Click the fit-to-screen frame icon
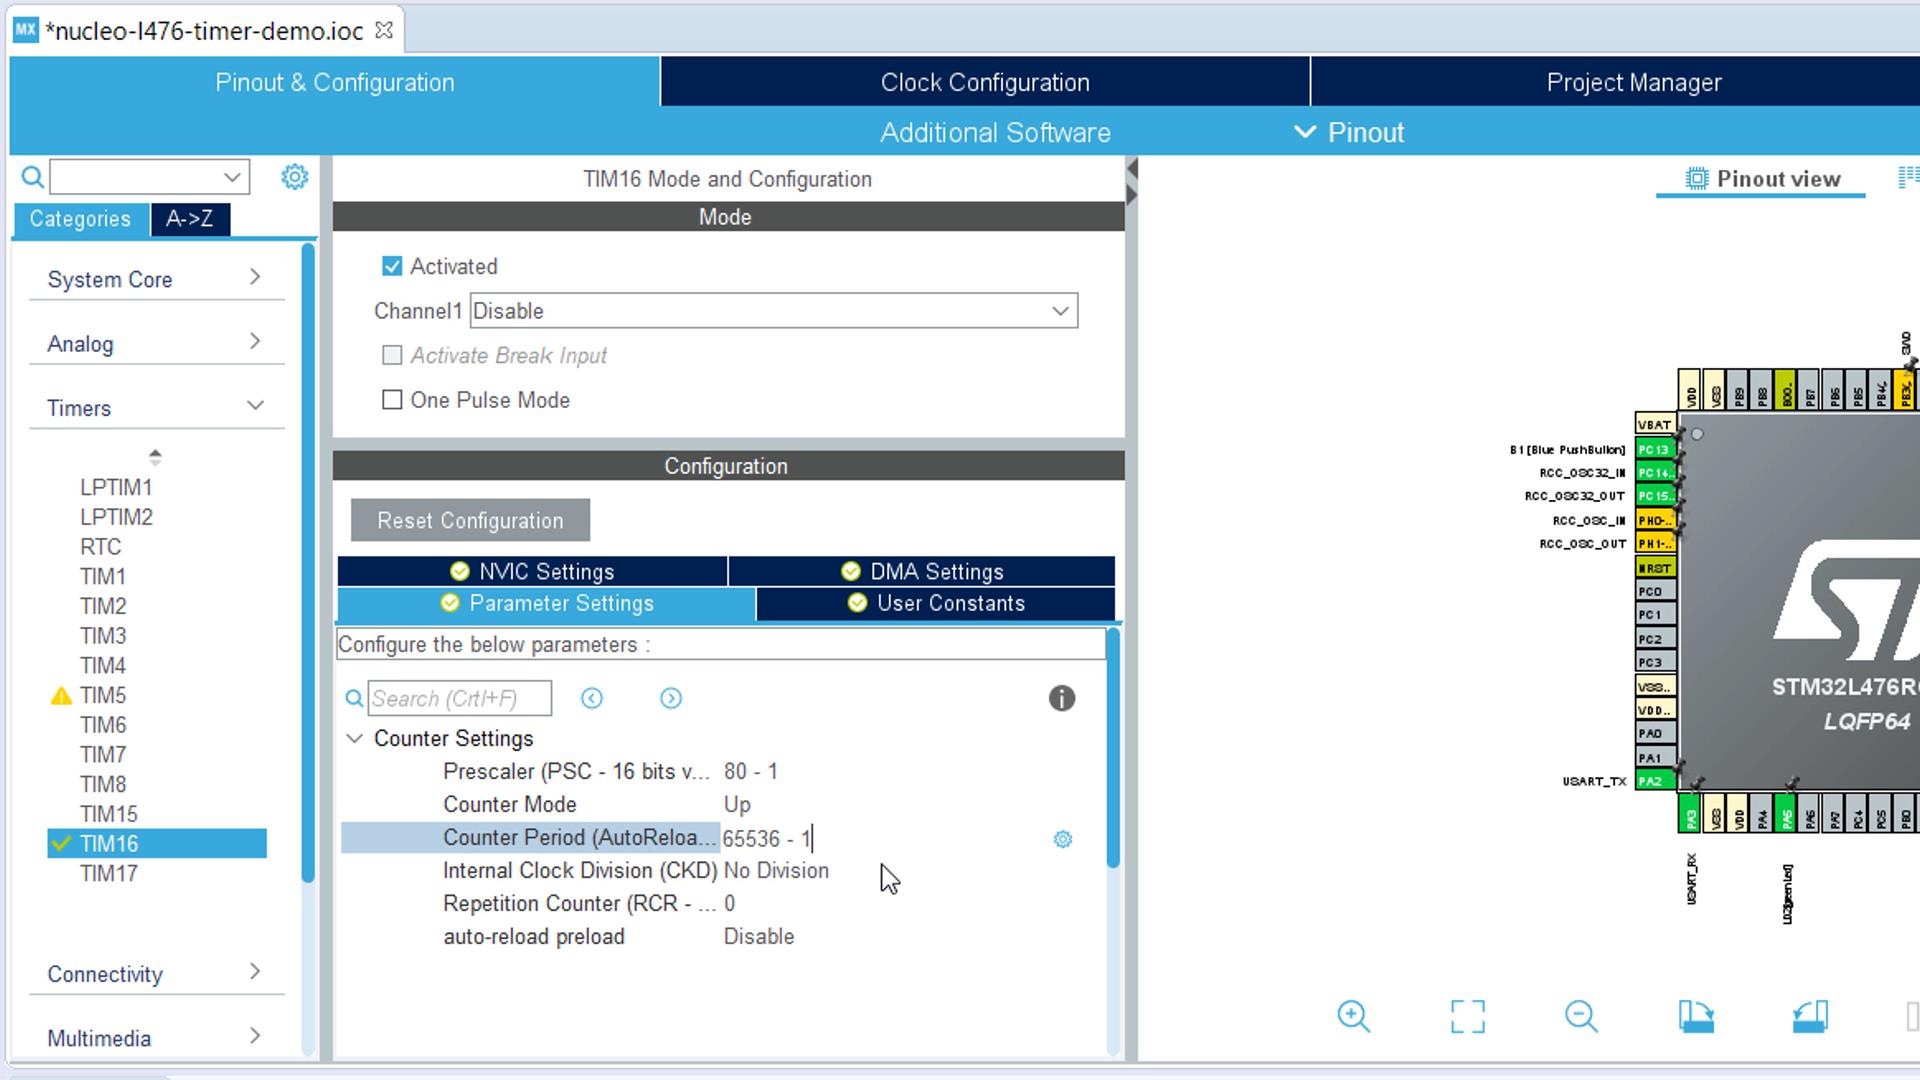The image size is (1920, 1080). point(1467,1016)
